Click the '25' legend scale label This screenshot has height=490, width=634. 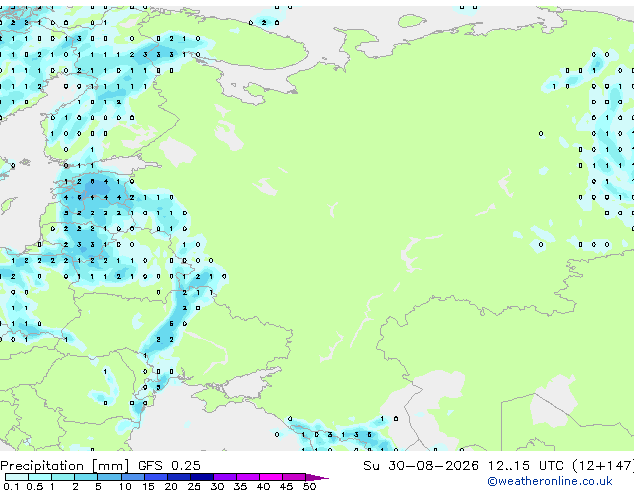pos(194,486)
